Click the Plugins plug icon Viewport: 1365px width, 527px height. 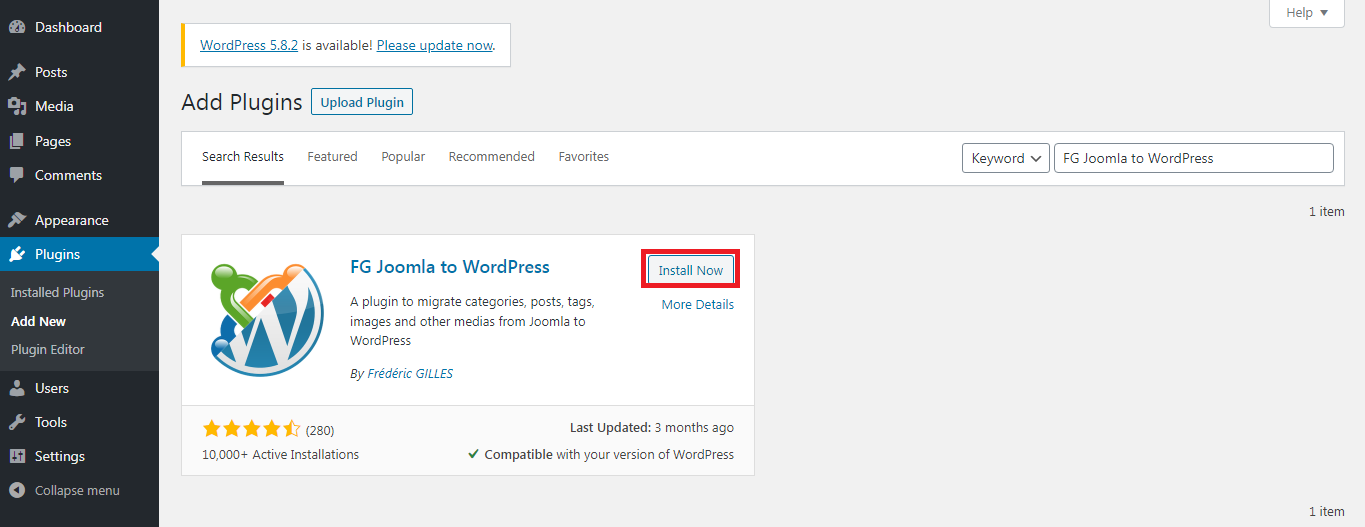(17, 254)
